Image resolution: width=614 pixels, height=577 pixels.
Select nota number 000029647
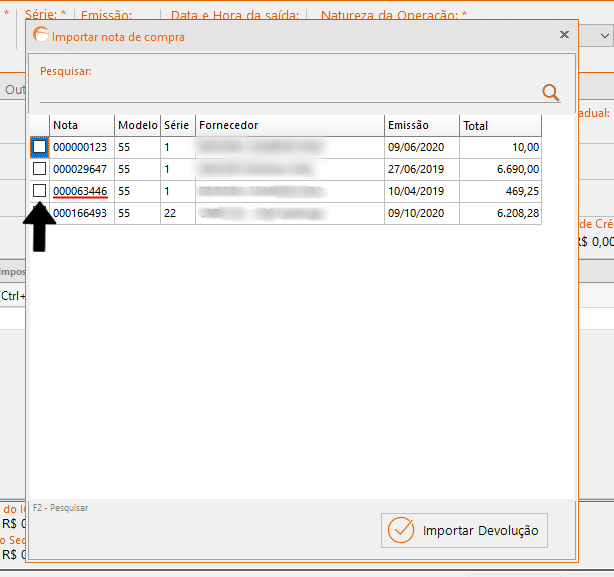click(80, 169)
